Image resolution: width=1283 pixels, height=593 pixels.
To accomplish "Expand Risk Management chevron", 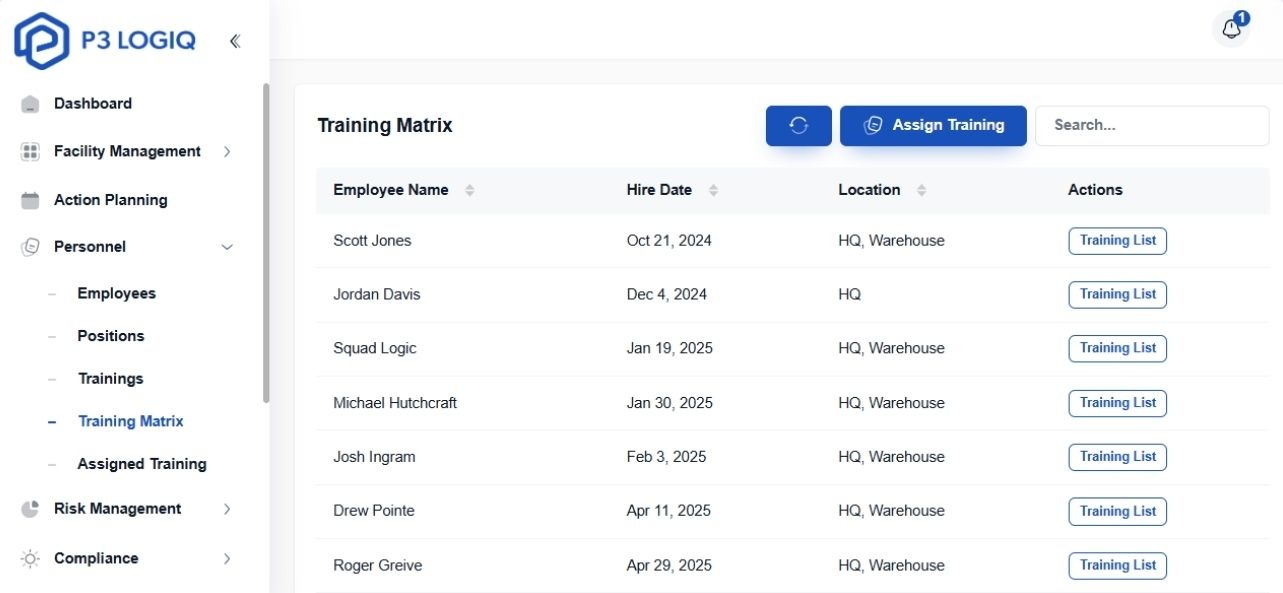I will pos(227,509).
